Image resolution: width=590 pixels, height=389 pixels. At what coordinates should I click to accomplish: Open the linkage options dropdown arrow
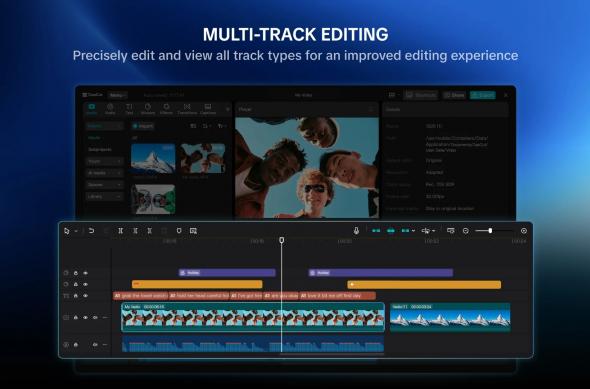(x=414, y=231)
